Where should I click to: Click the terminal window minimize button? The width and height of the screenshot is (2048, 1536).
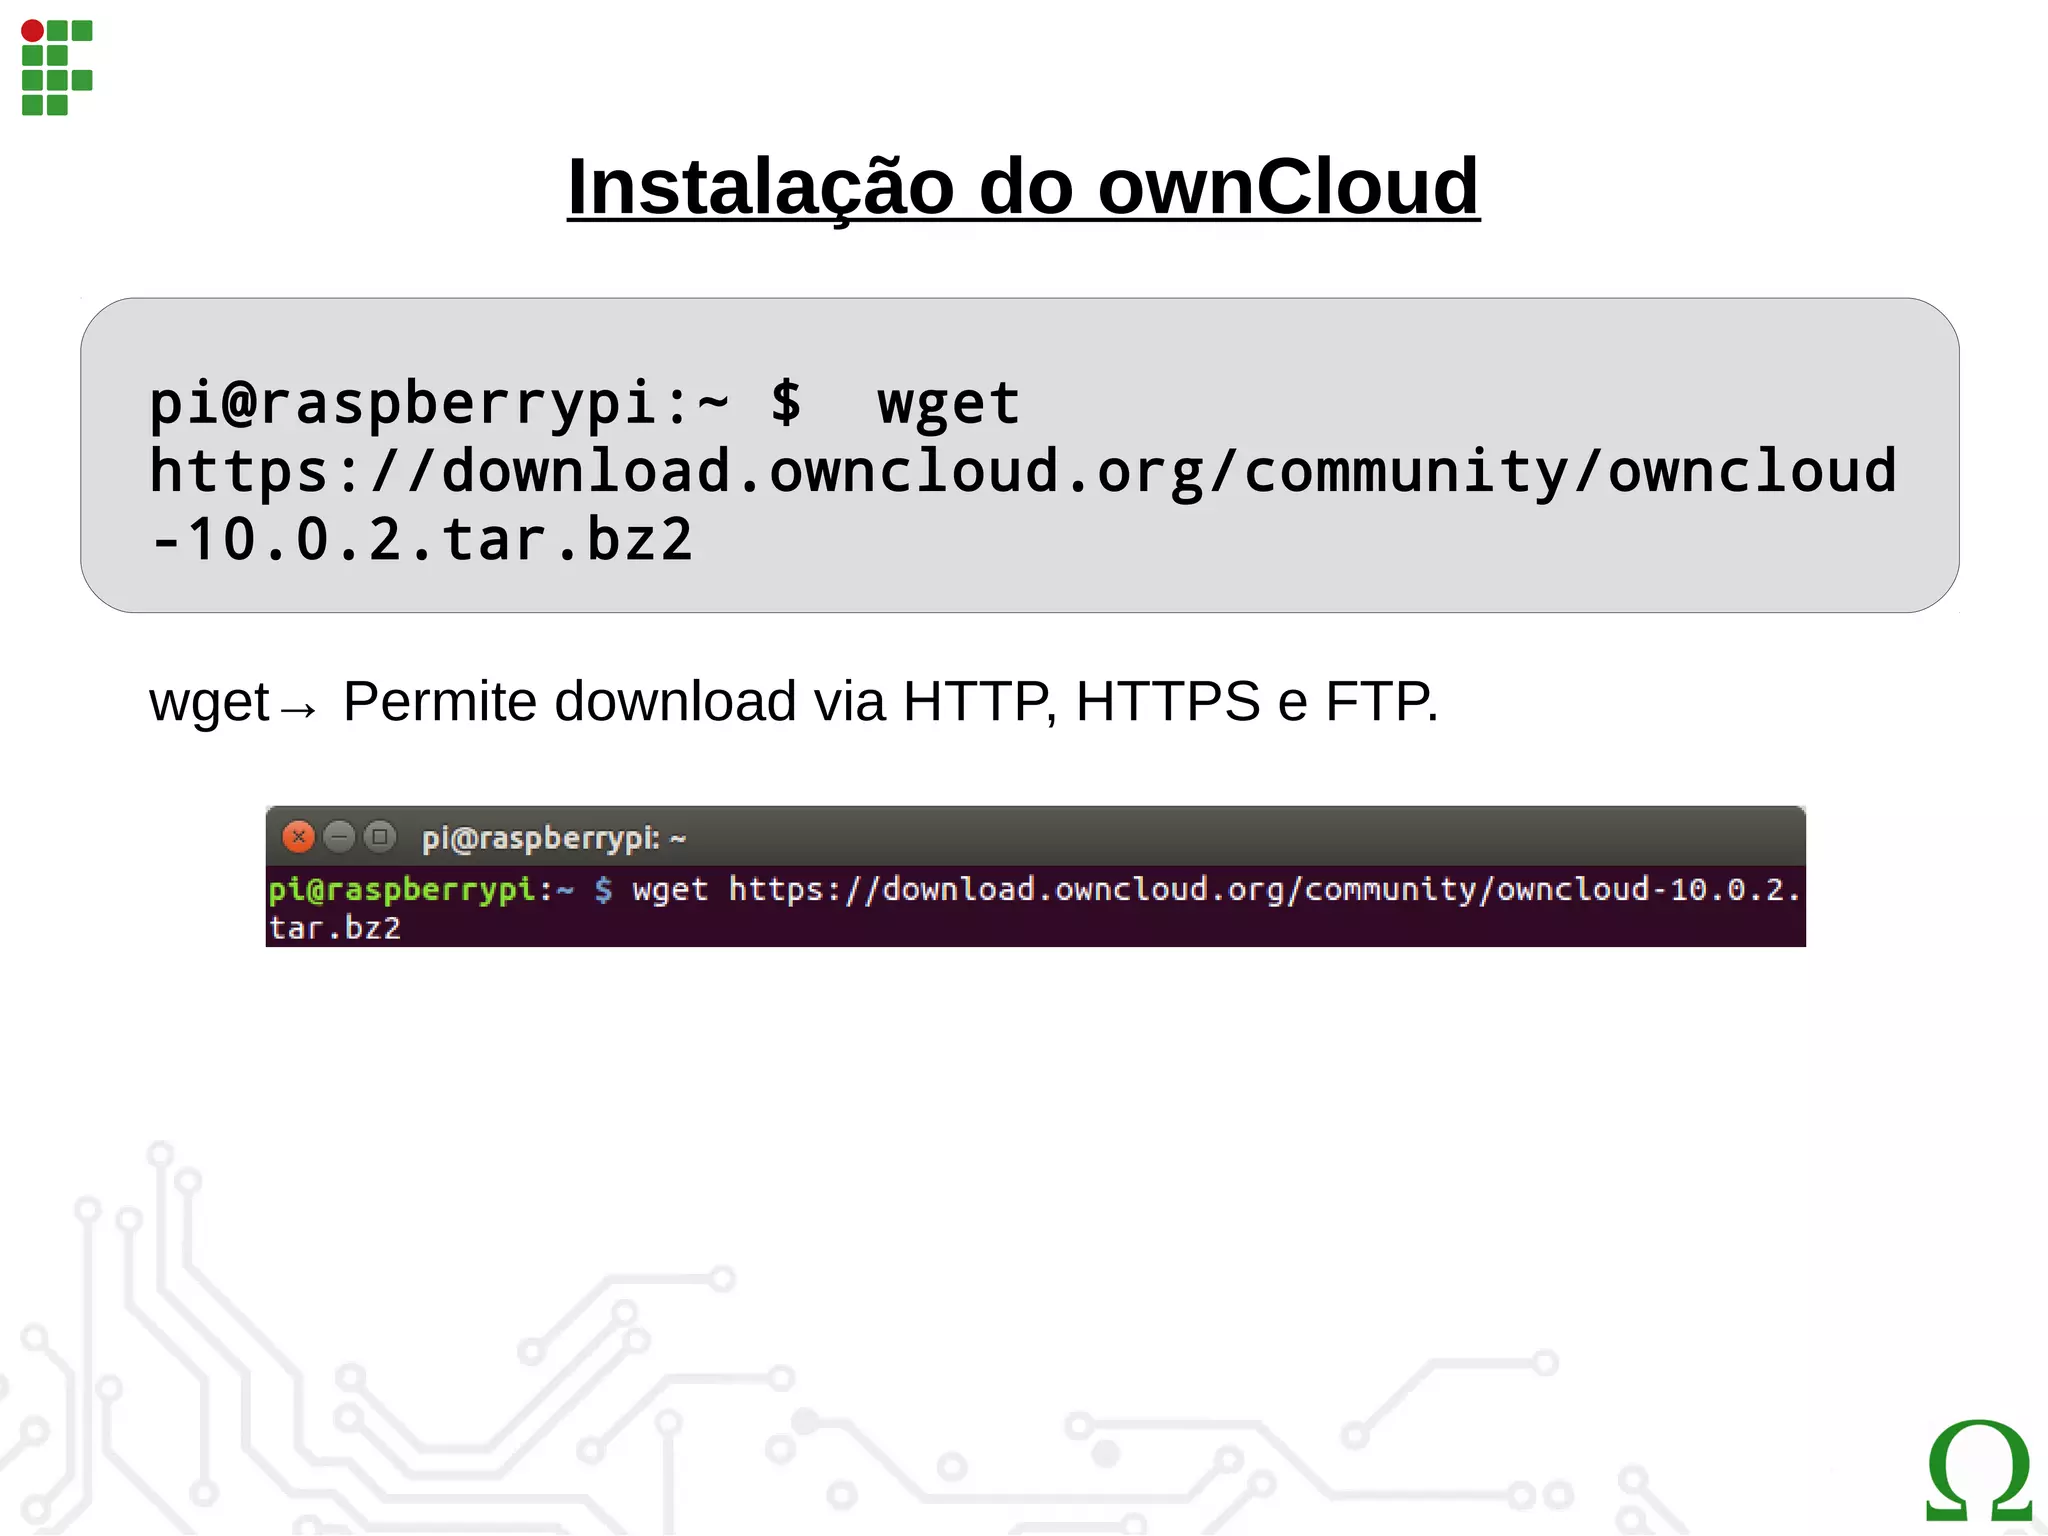[x=340, y=836]
